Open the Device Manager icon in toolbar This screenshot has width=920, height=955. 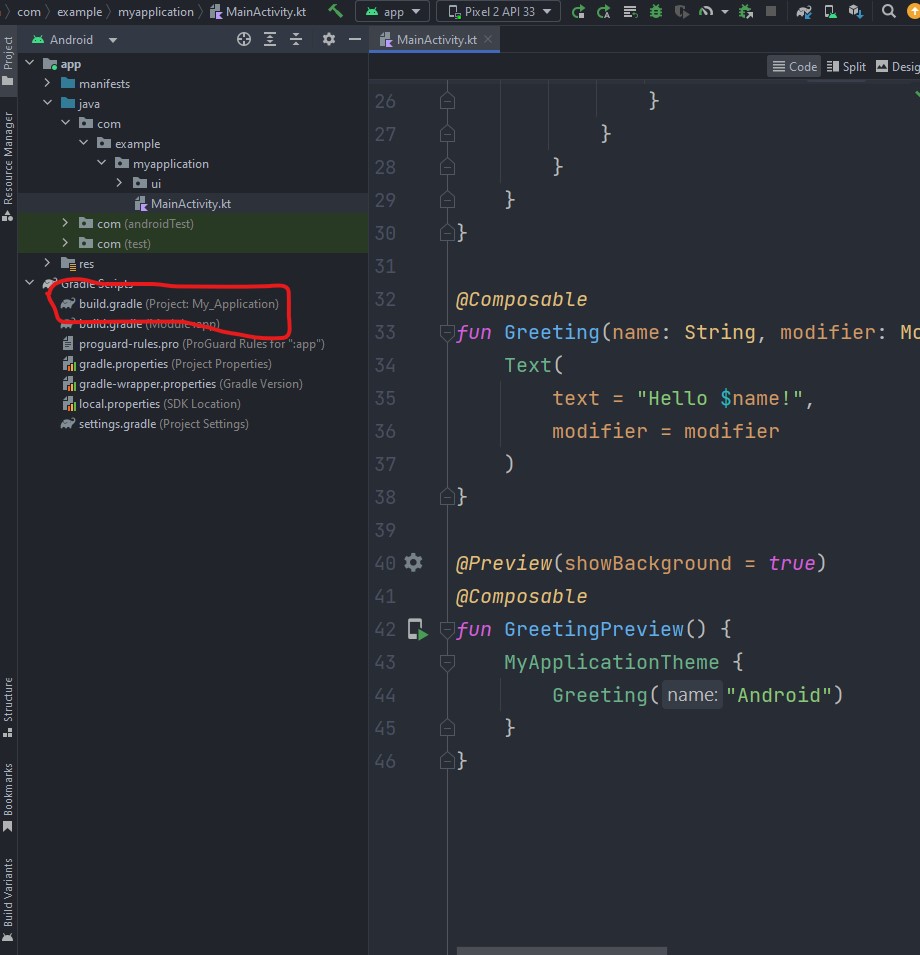tap(829, 12)
